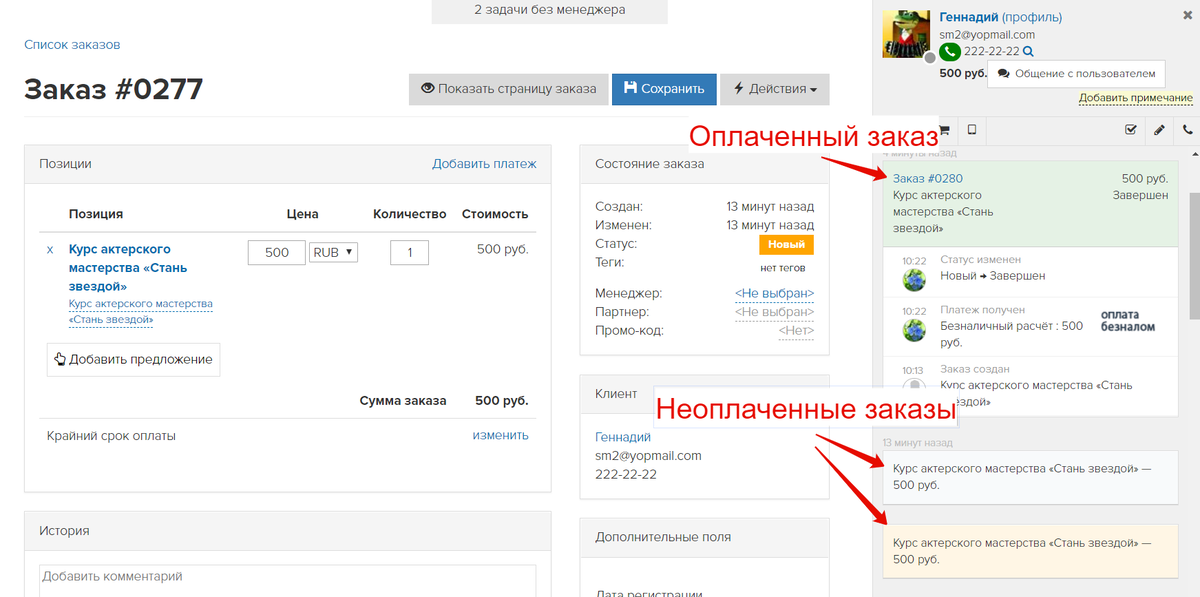Open first unpaid order card in panel
The height and width of the screenshot is (597, 1200).
tap(1030, 477)
